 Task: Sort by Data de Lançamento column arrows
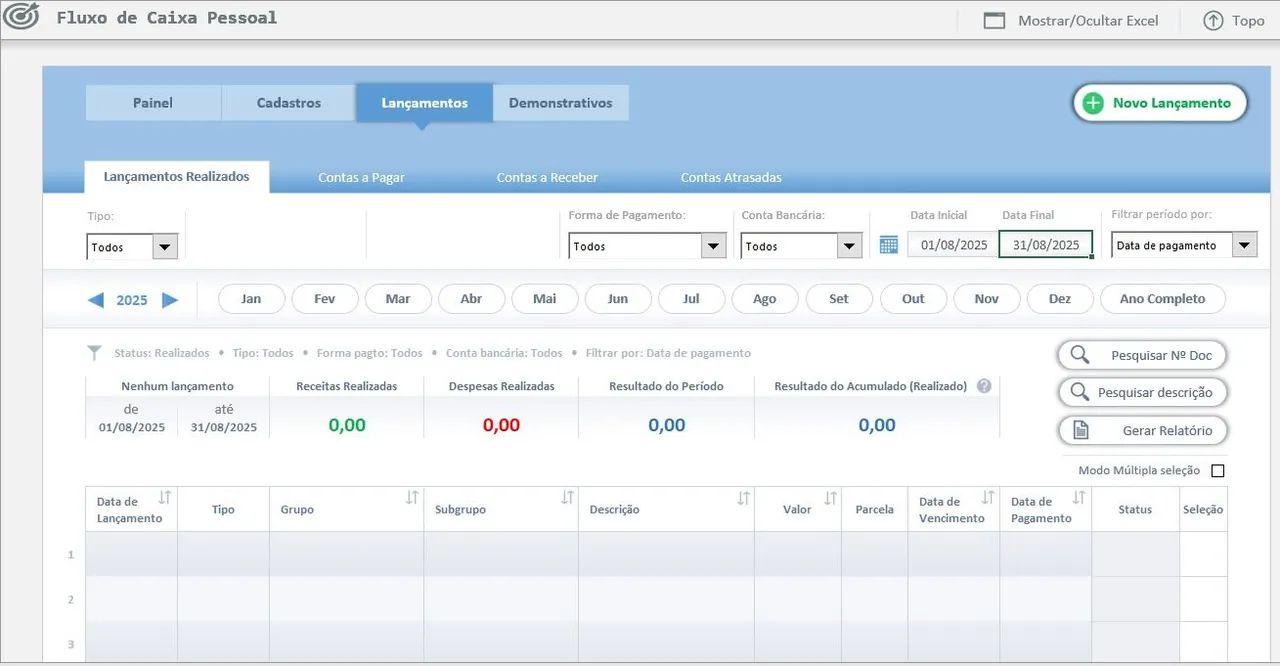pyautogui.click(x=165, y=498)
